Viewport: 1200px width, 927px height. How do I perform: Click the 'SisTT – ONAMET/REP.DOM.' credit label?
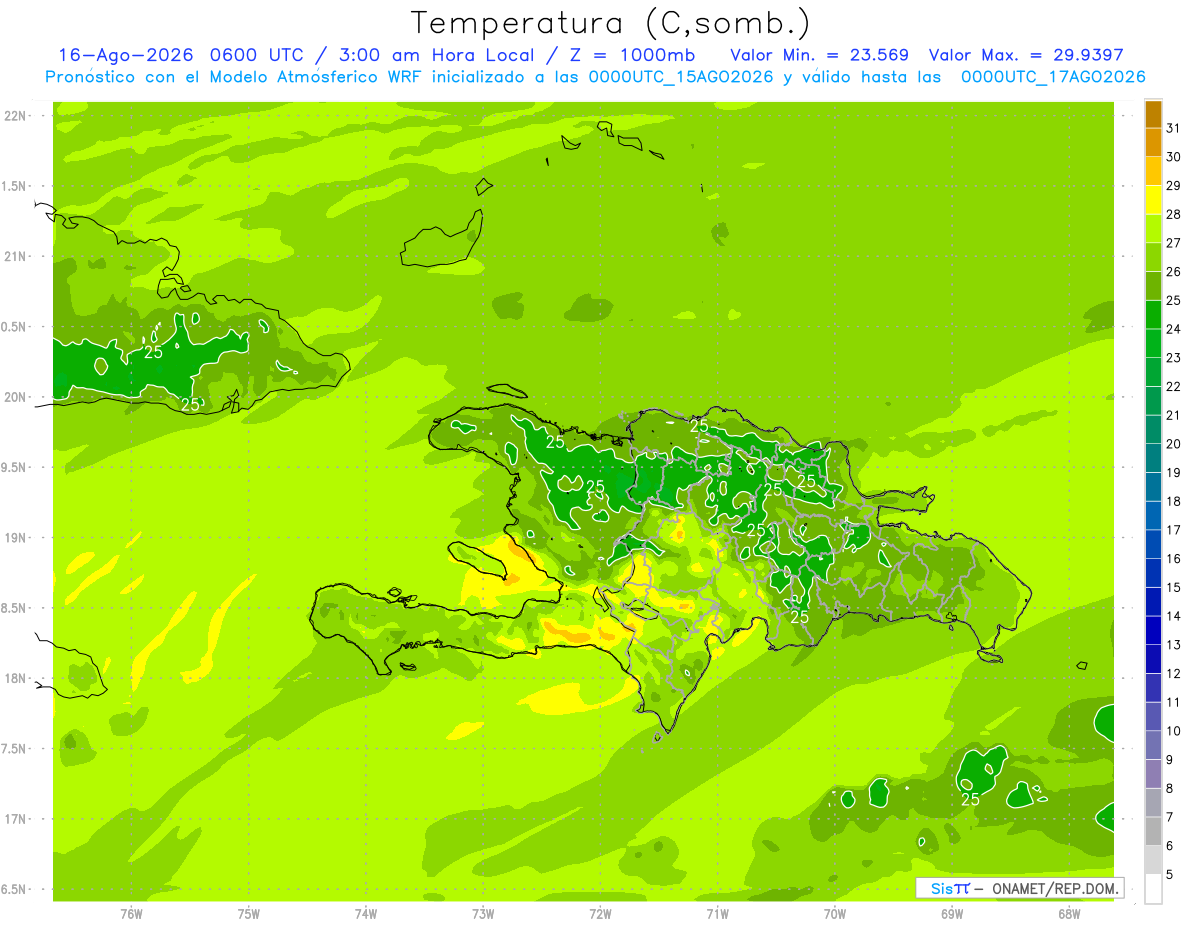click(1019, 888)
